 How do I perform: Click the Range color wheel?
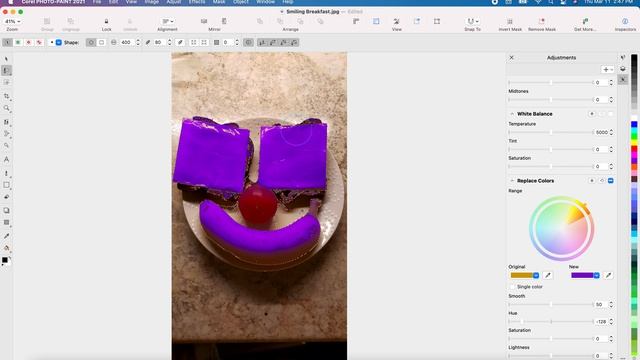[x=562, y=229]
